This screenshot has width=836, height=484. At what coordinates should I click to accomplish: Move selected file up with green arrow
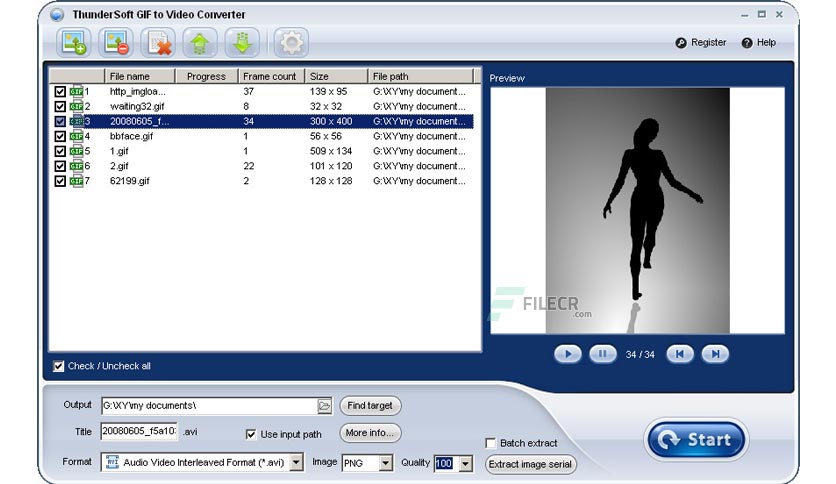click(200, 43)
